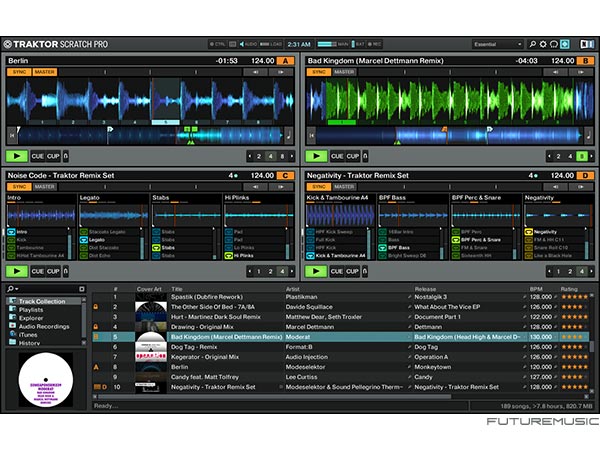Sort by the Artist column header
The width and height of the screenshot is (600, 450).
[x=293, y=289]
